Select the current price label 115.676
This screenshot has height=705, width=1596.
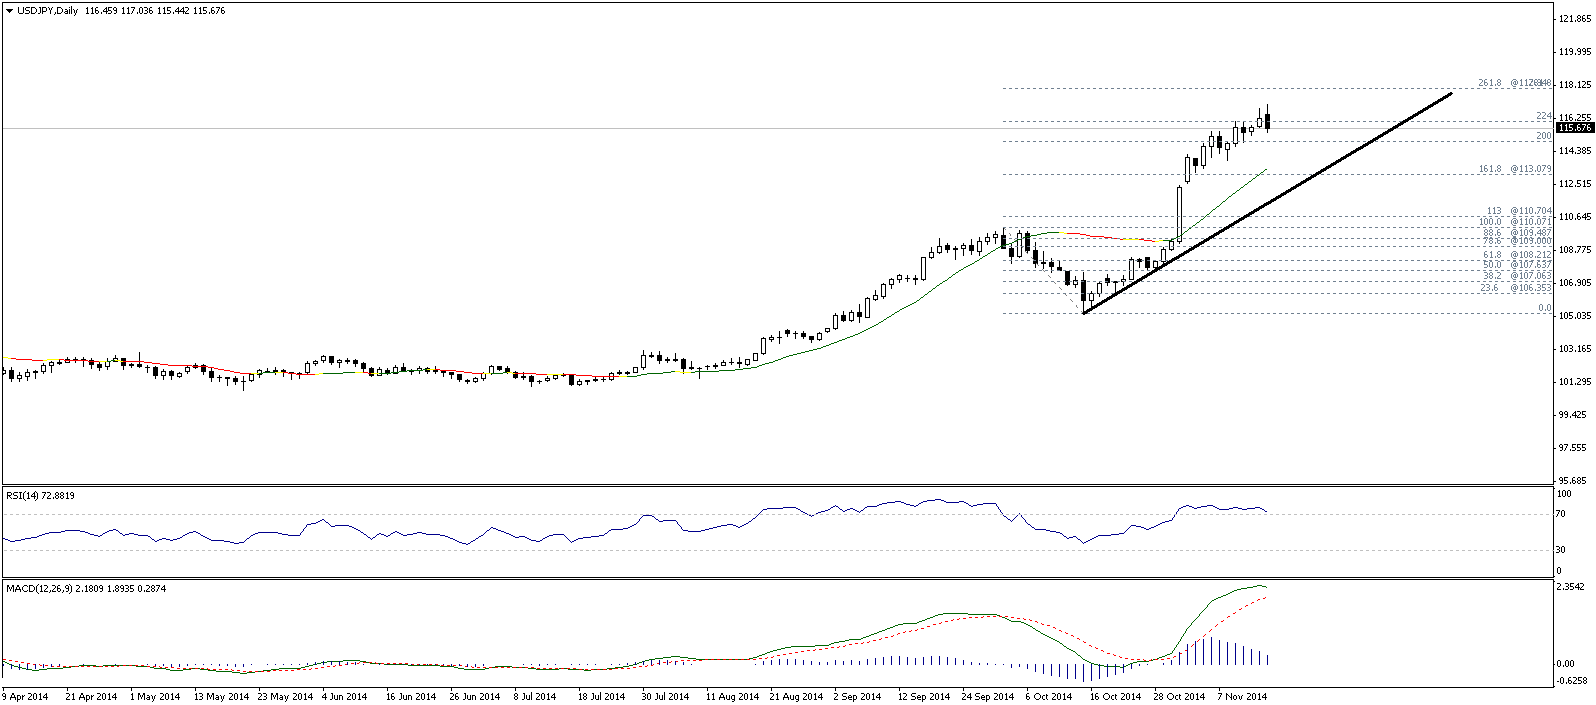click(1574, 128)
